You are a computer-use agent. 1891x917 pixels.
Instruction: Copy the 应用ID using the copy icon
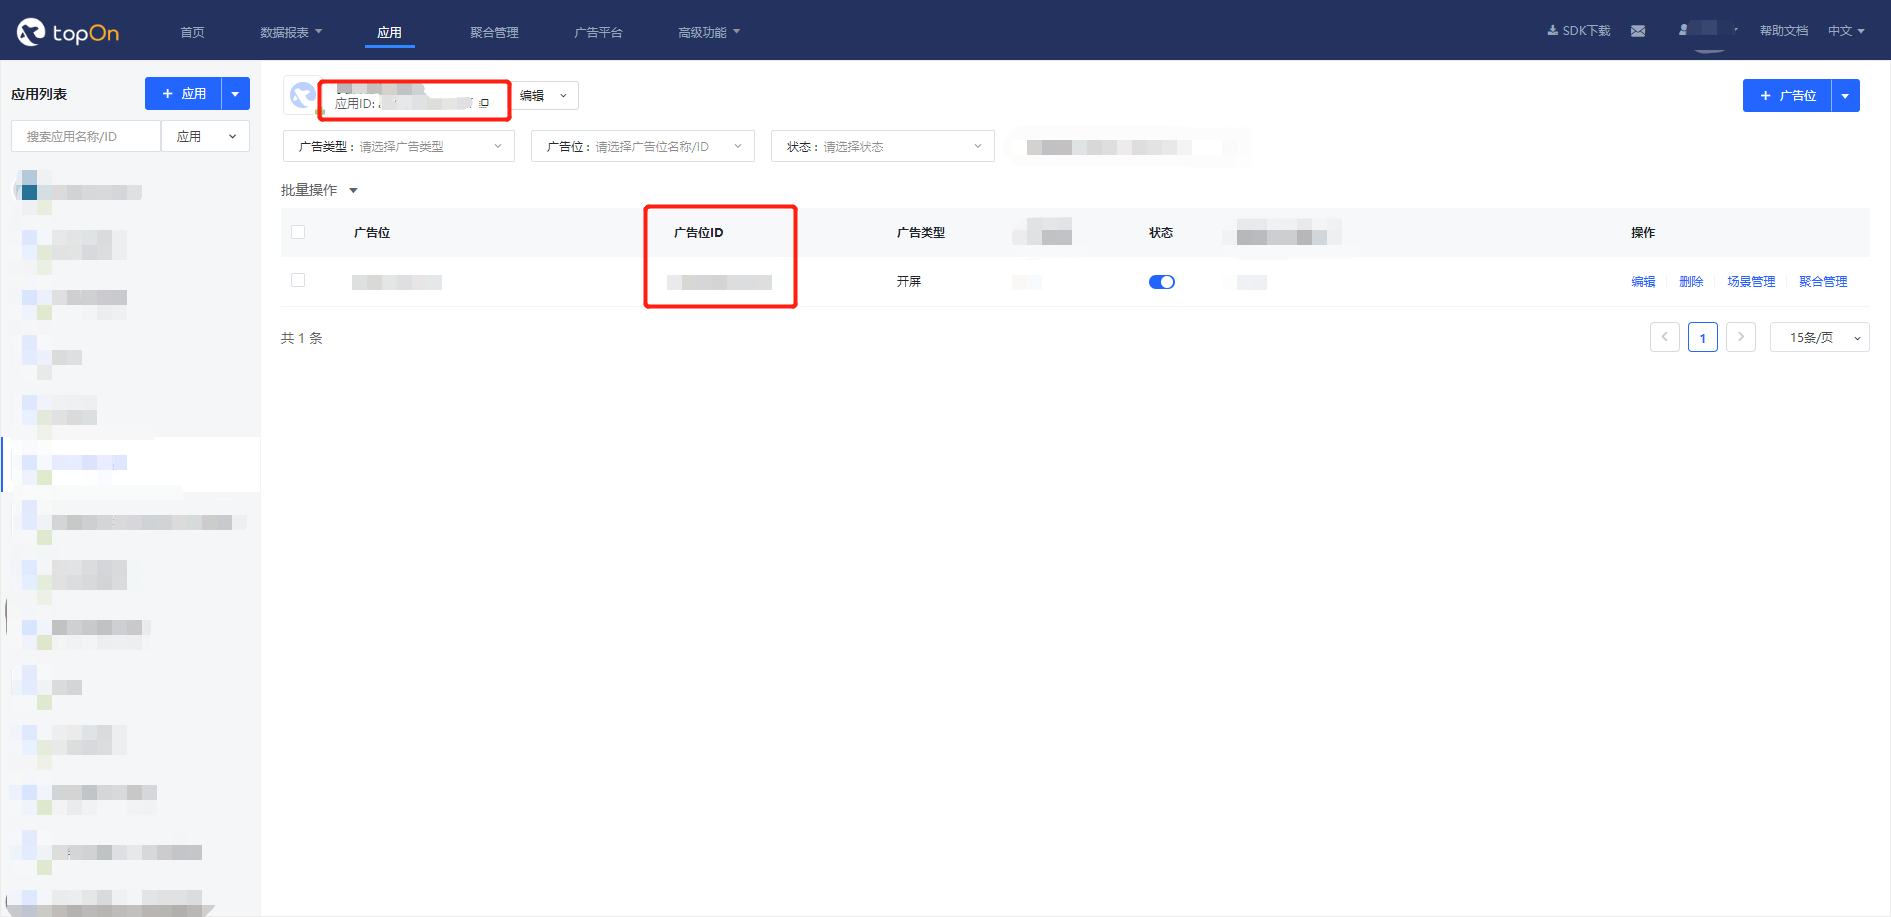tap(483, 102)
